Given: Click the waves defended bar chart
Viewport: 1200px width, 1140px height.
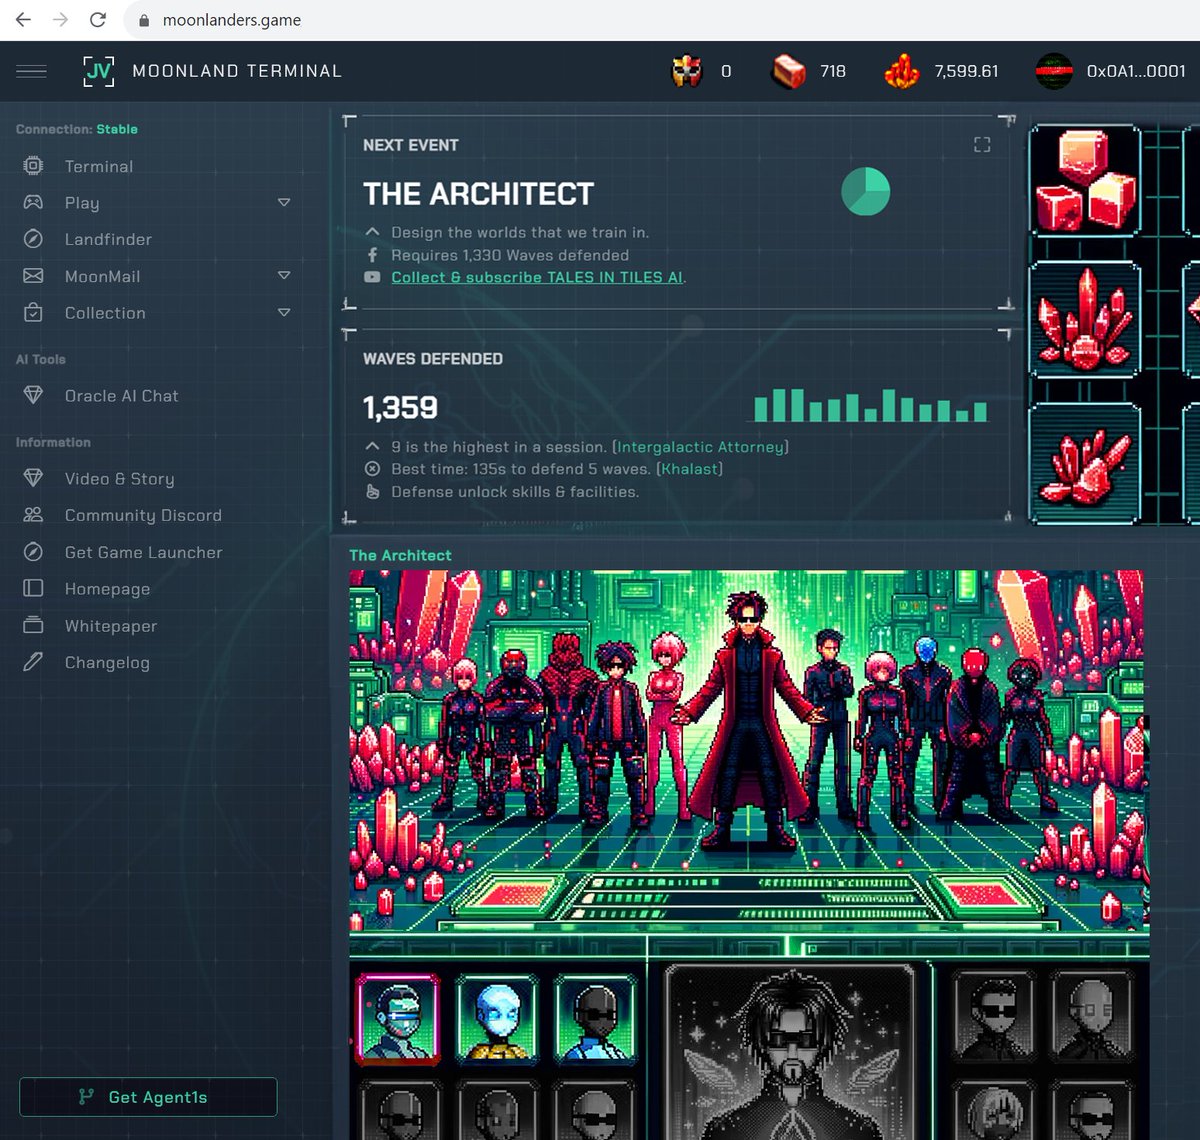Looking at the screenshot, I should tap(871, 404).
